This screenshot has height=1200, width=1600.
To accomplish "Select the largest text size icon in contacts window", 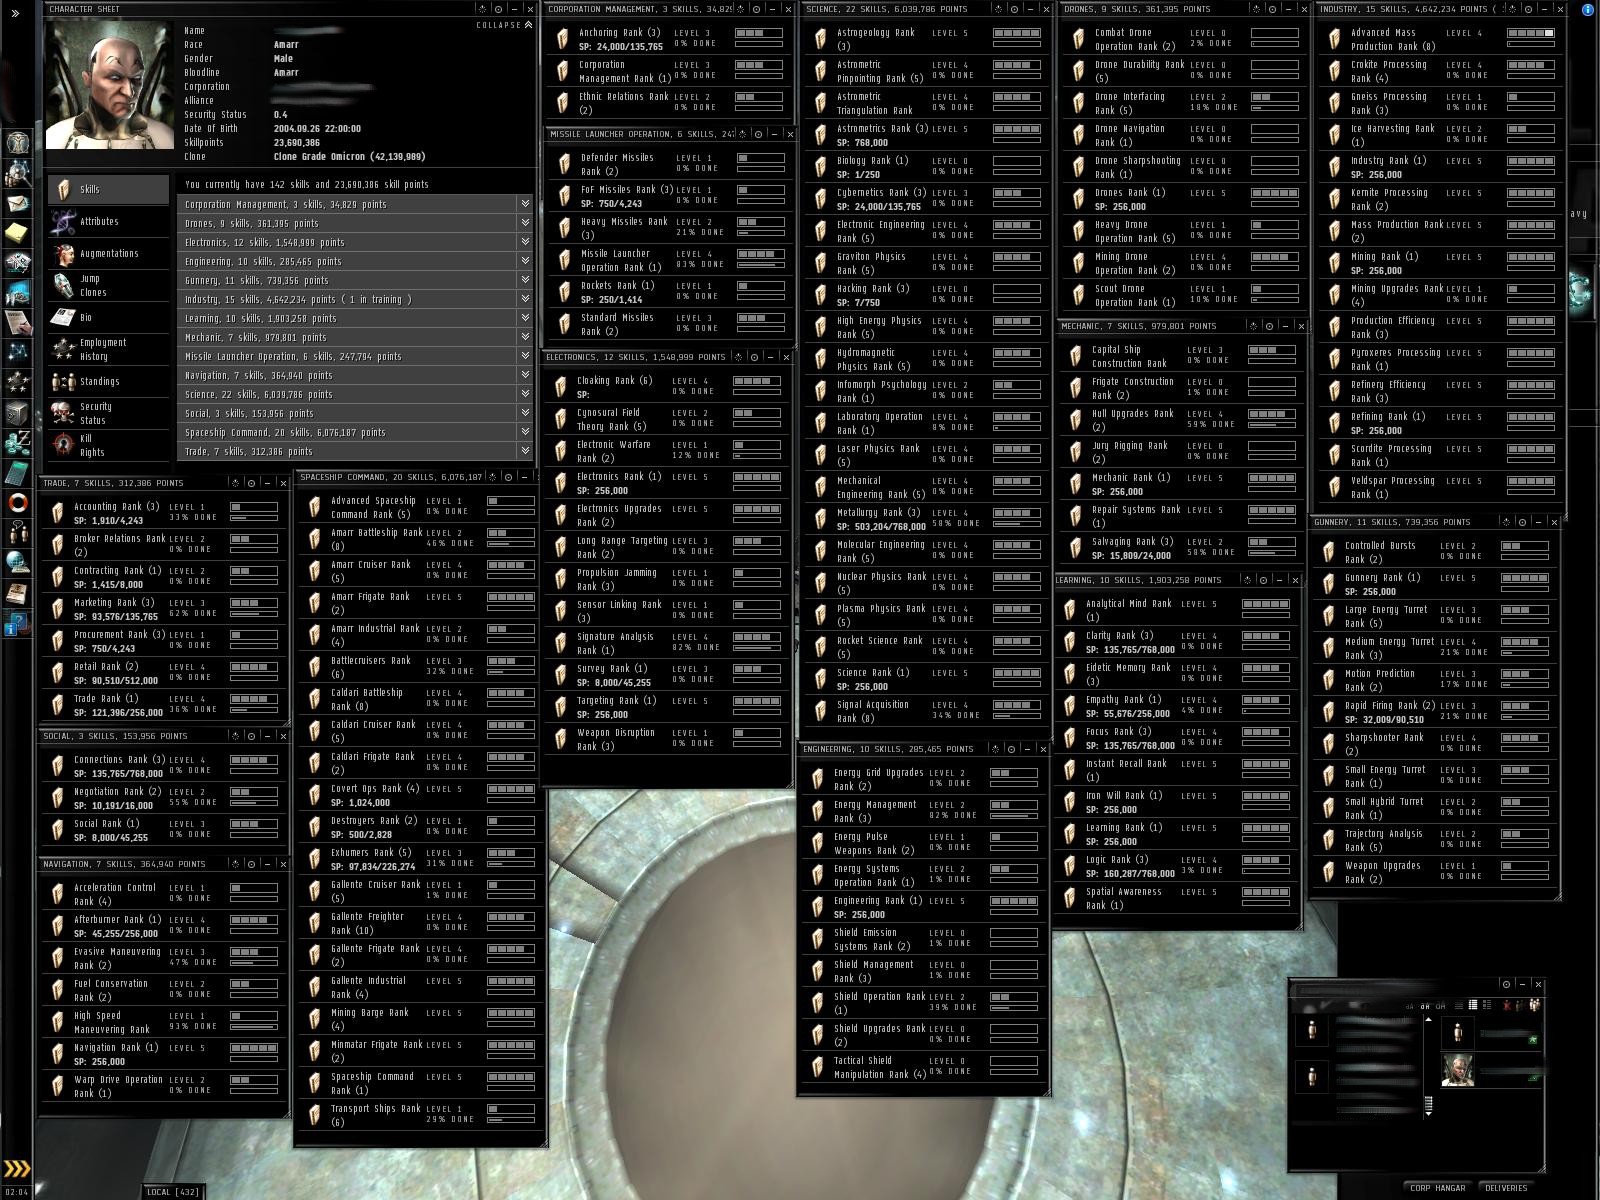I will click(x=1442, y=1006).
